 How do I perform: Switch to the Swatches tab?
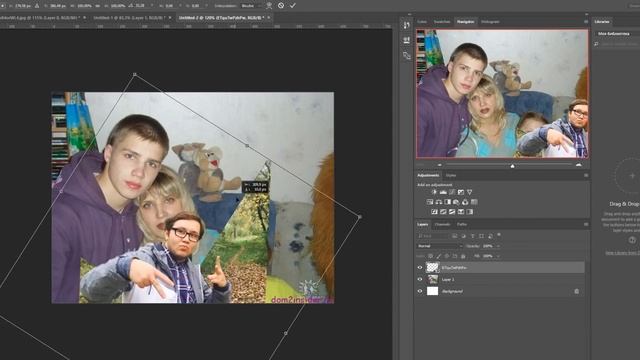click(x=442, y=22)
